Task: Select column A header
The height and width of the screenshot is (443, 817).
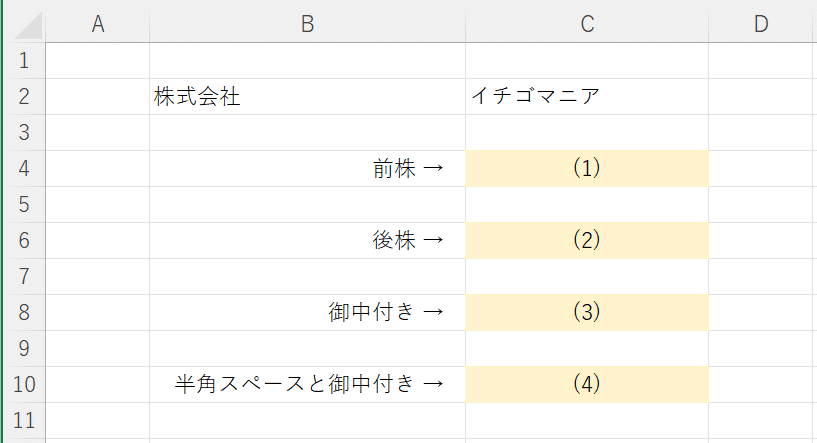Action: point(98,24)
